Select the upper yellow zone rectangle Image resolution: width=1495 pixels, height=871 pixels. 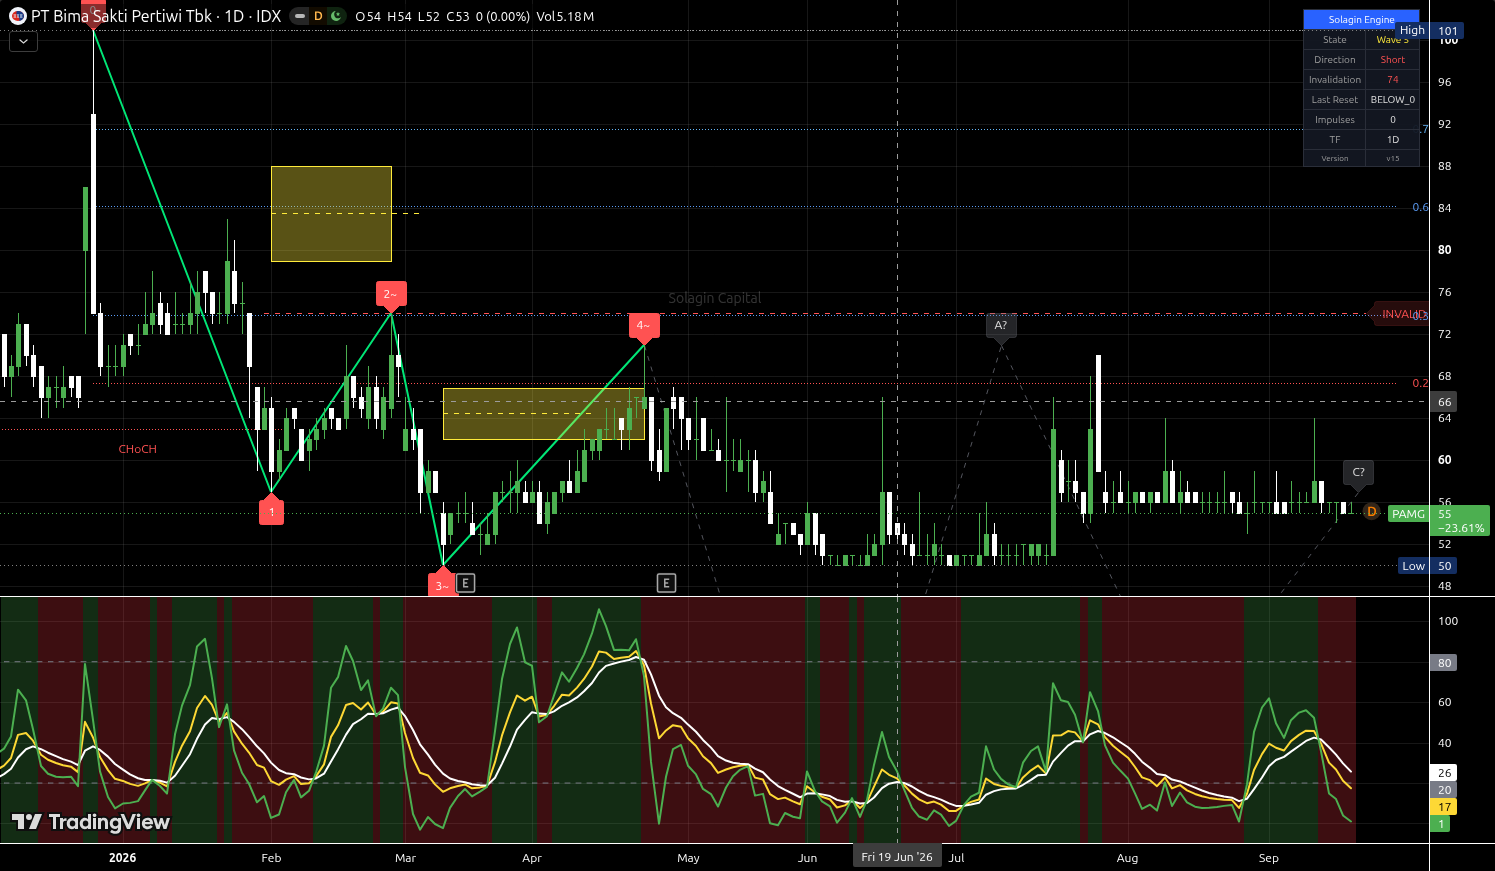point(331,214)
